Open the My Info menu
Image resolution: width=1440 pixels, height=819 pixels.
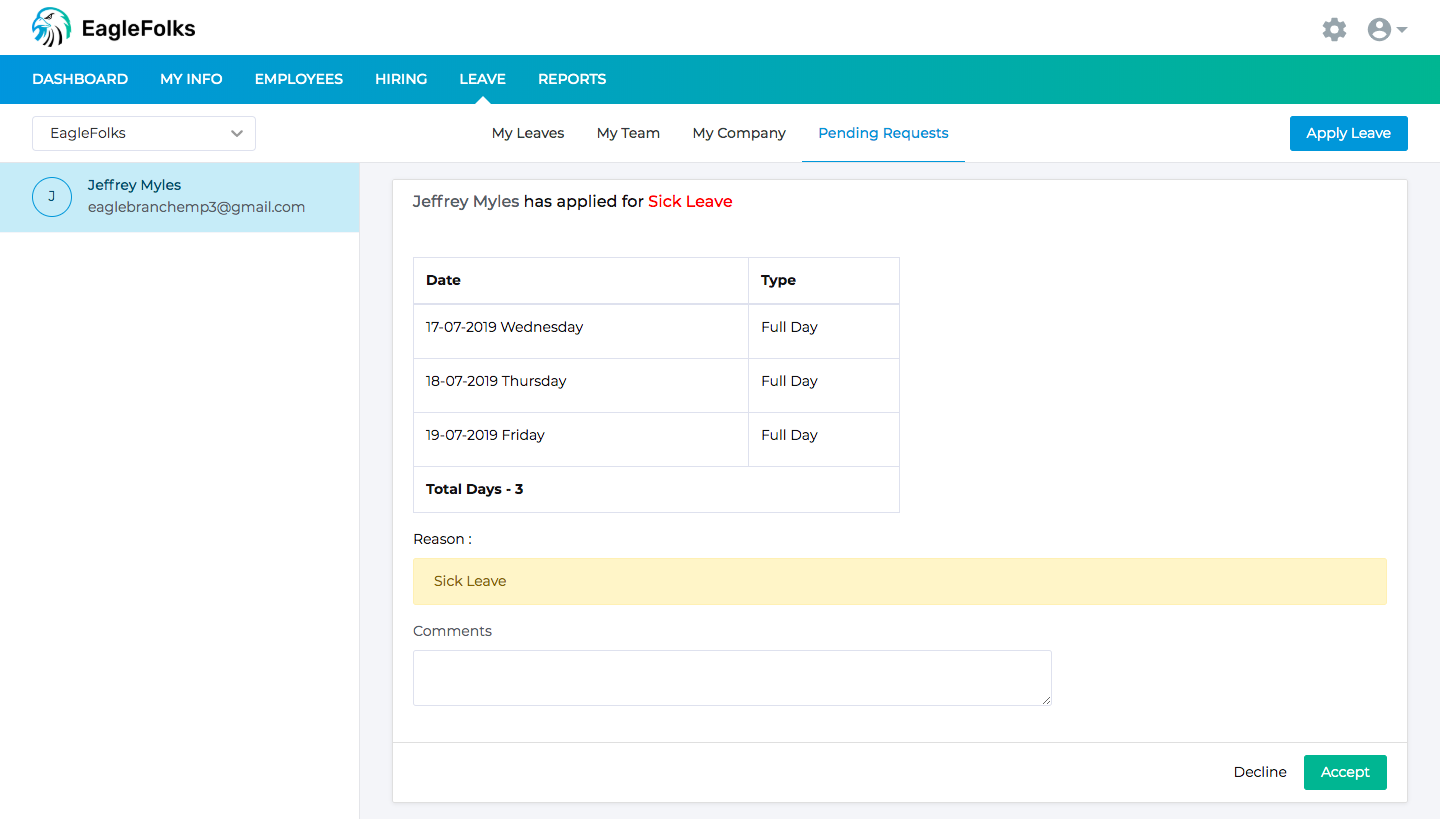pos(191,79)
